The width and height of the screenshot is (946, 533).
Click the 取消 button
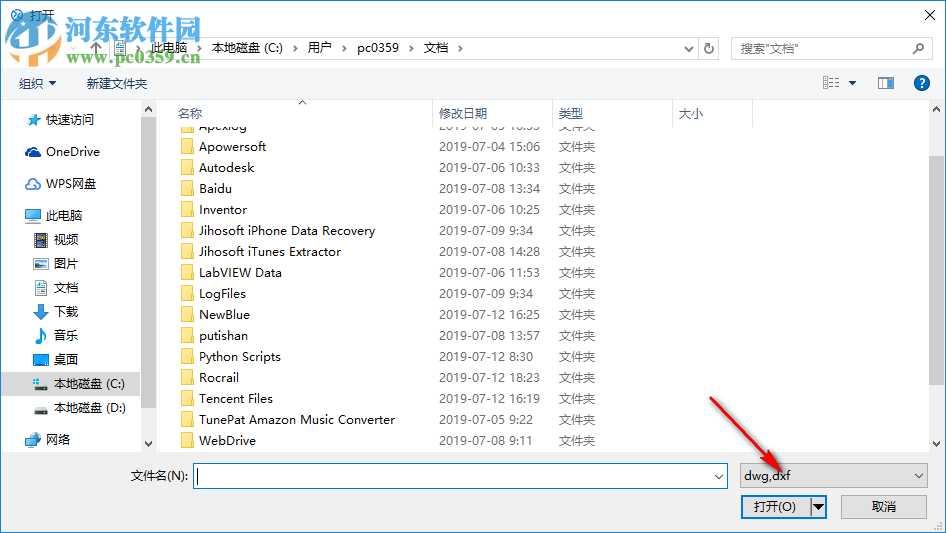884,507
